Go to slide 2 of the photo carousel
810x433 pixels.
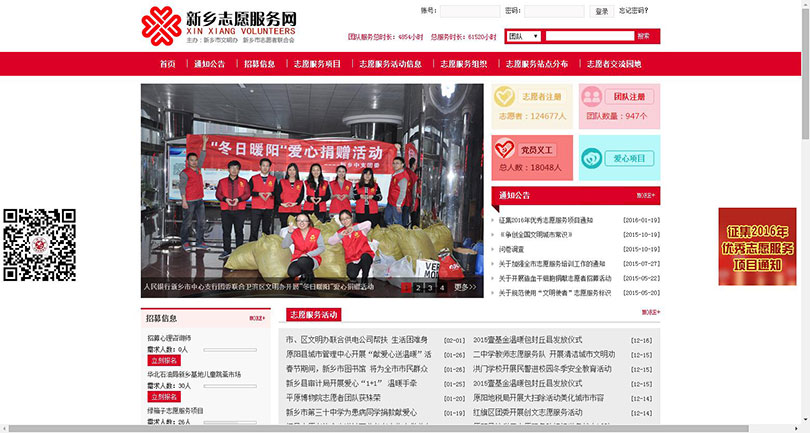[x=418, y=288]
